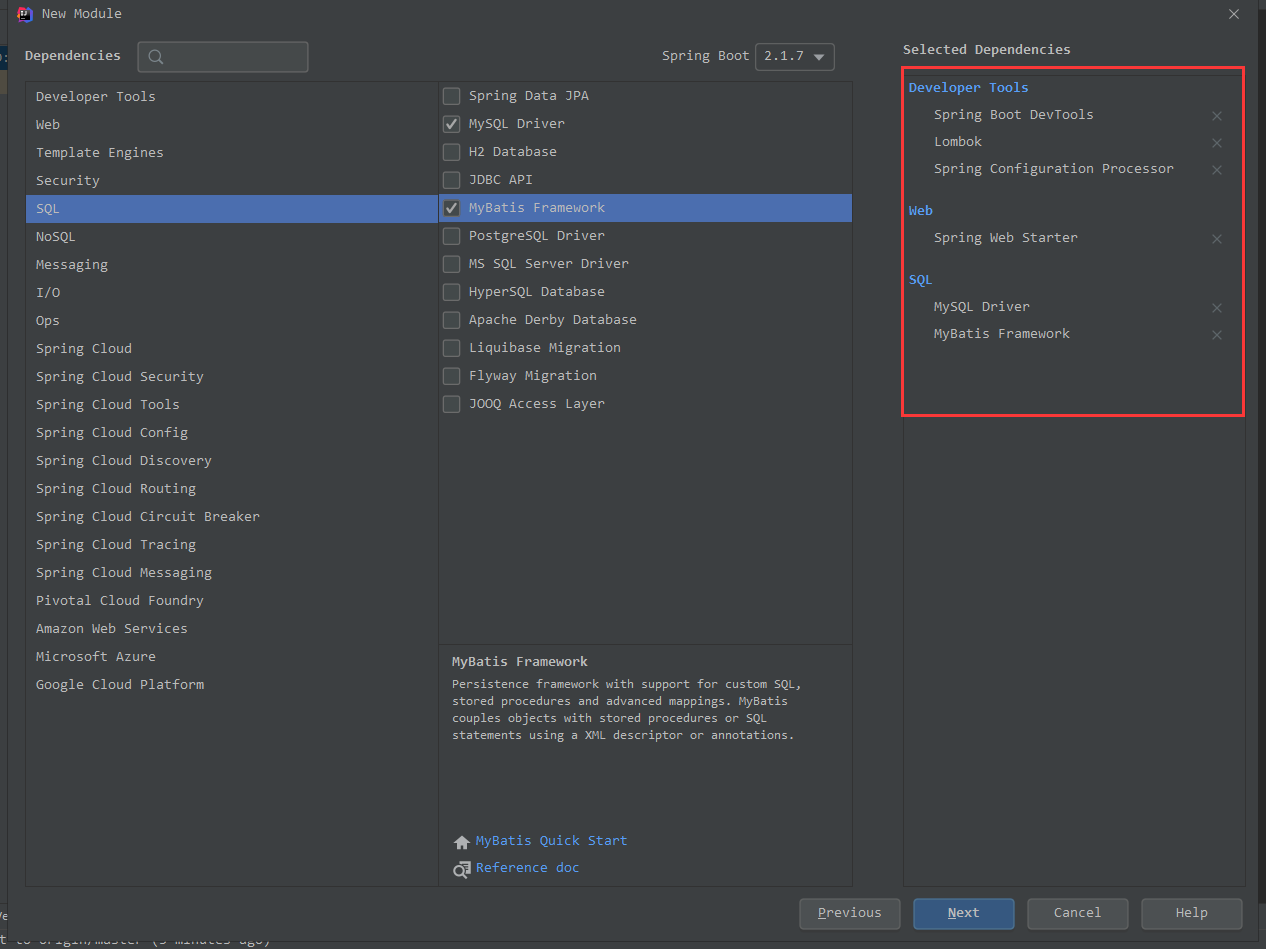
Task: Click Spring Web Starter in selected list
Action: pyautogui.click(x=1005, y=238)
